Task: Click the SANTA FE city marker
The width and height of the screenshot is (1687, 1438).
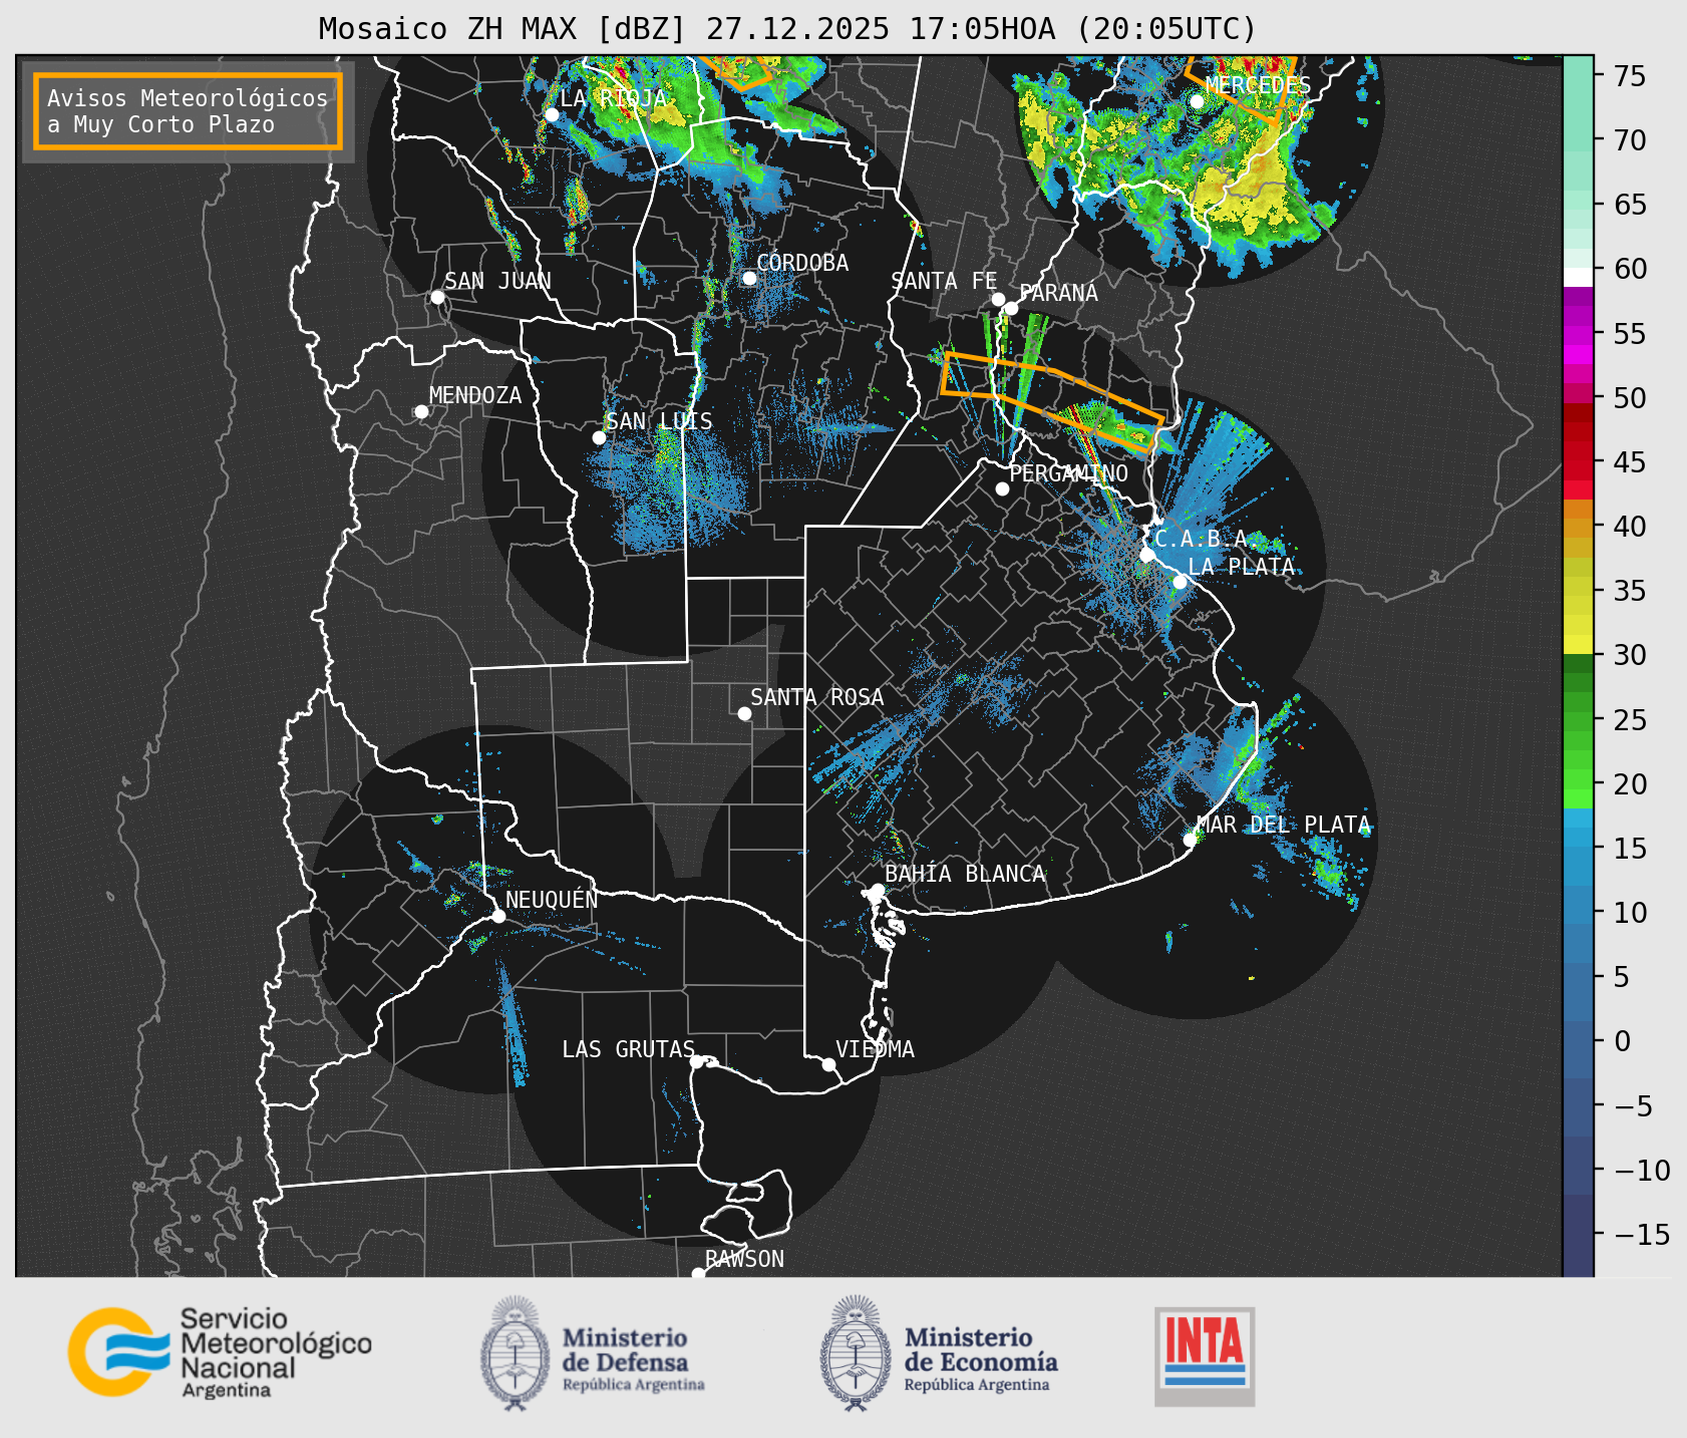Action: point(998,299)
